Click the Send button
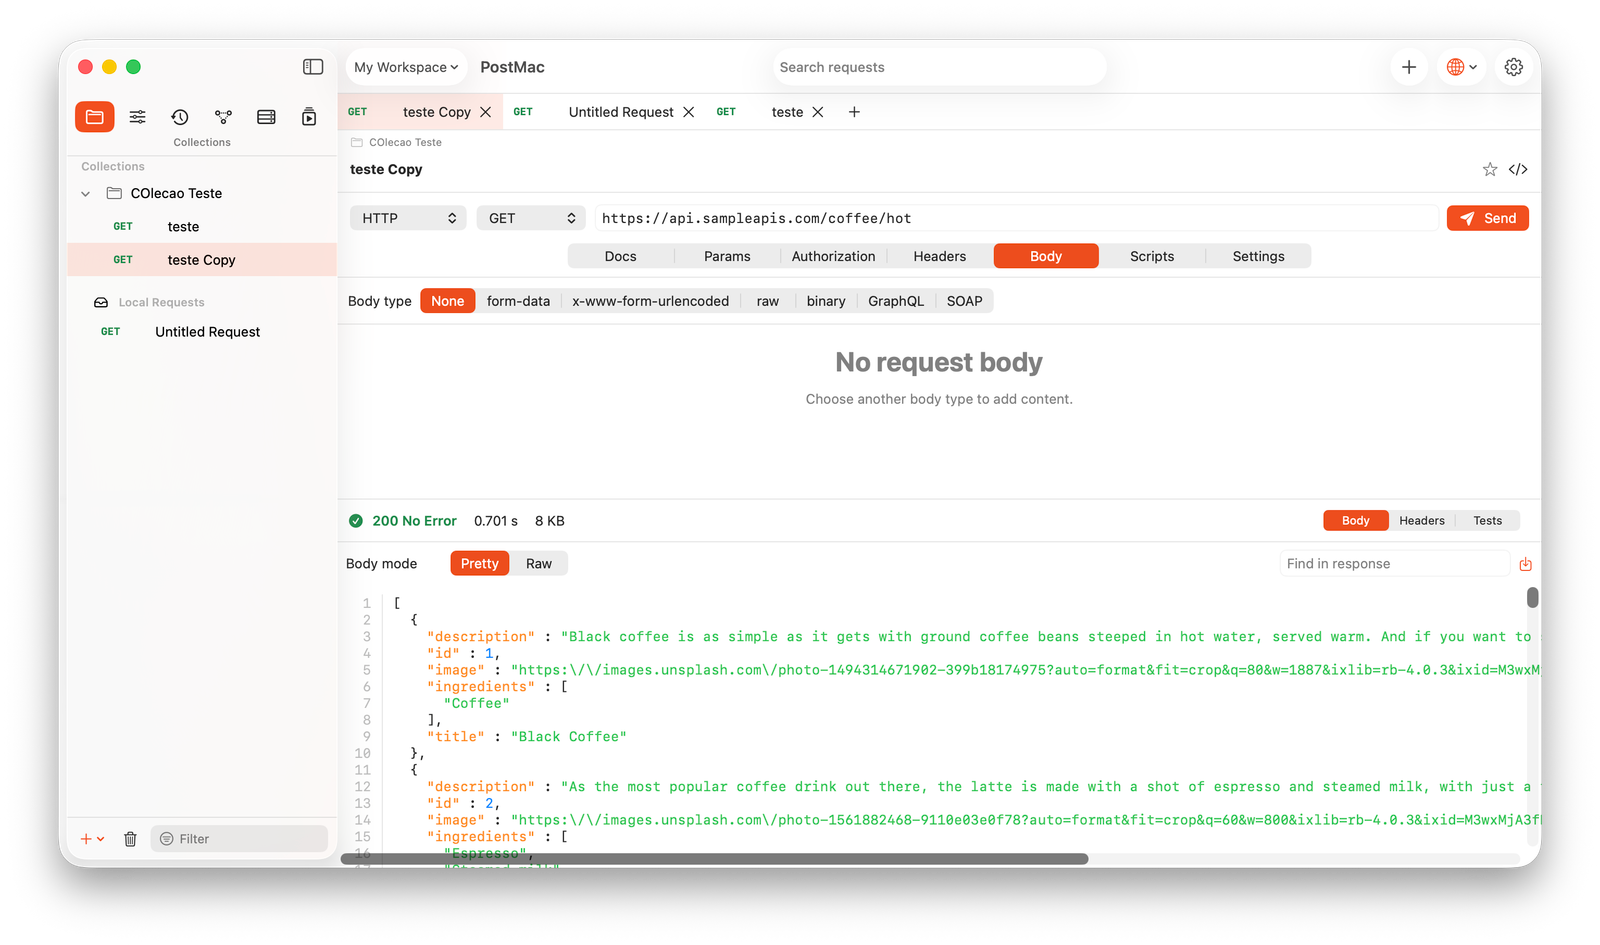 click(1488, 218)
